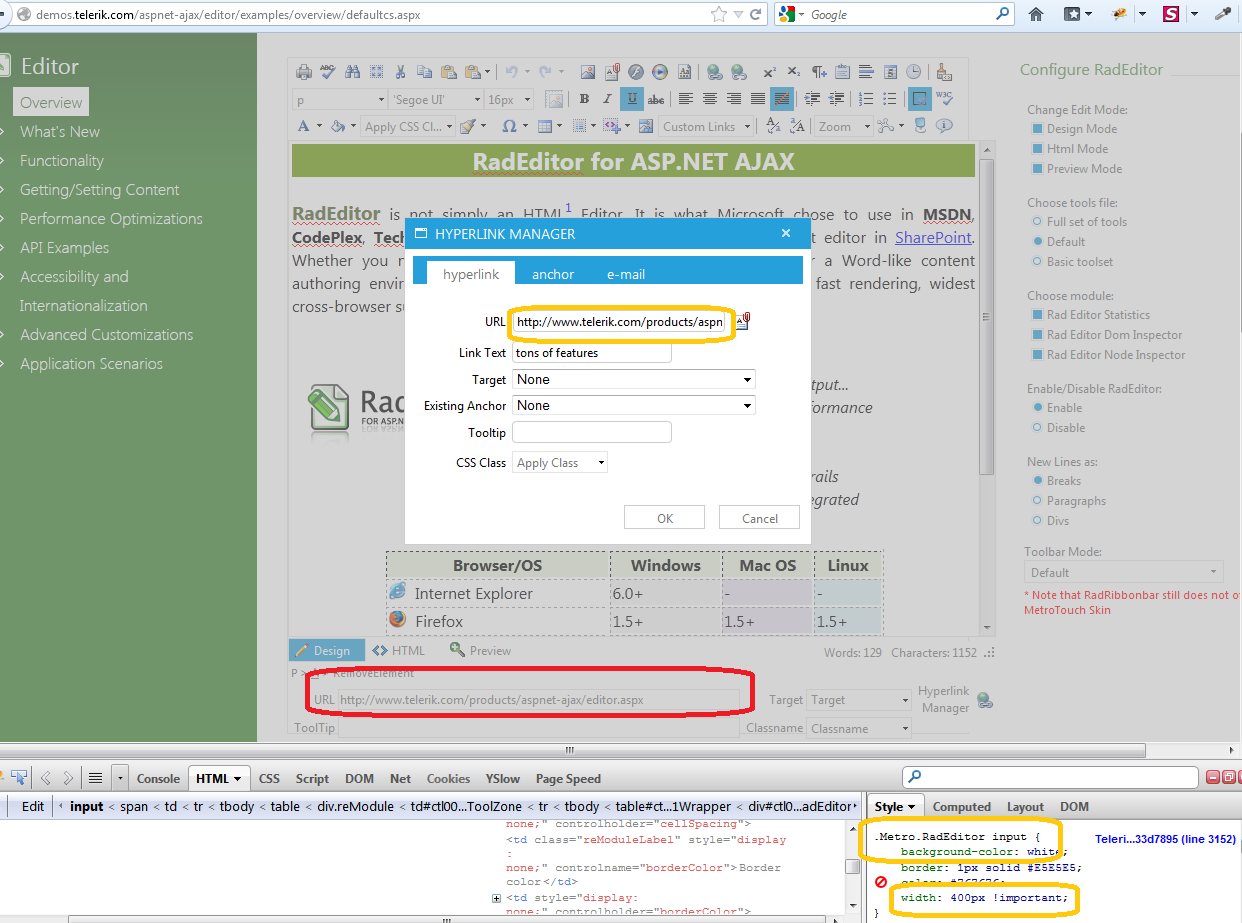Click Firebug inspect element icon
The width and height of the screenshot is (1242, 923).
click(19, 778)
